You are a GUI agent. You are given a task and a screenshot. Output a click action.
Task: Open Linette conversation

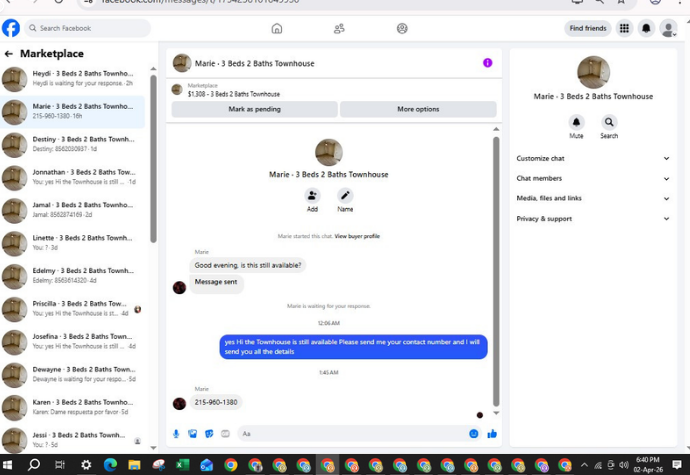(73, 243)
